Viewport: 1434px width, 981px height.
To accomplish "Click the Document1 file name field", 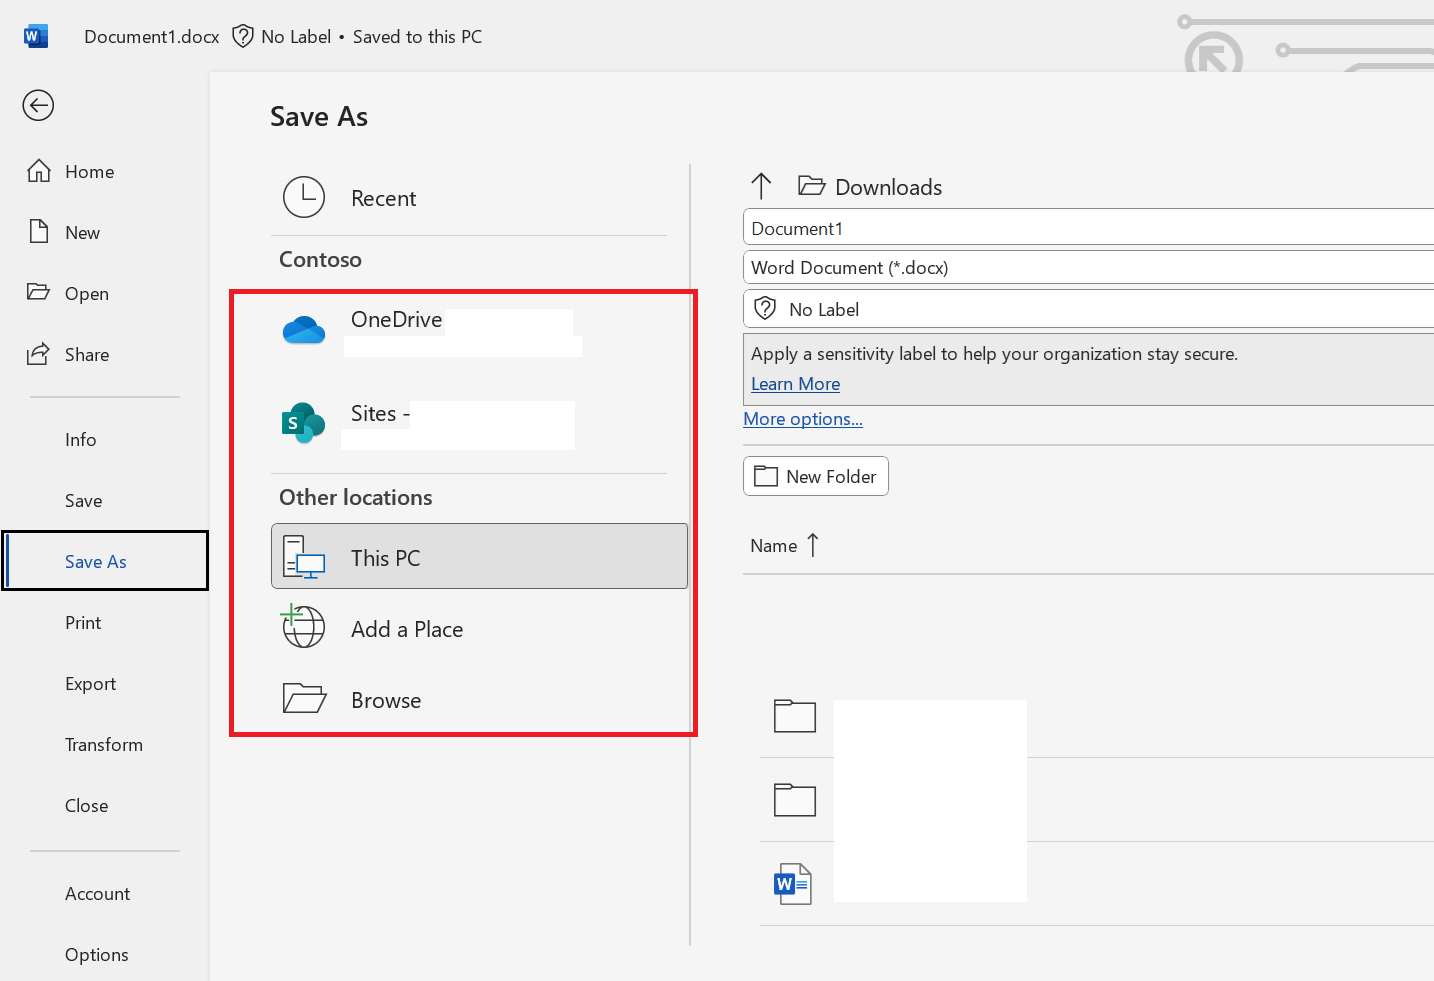I will tap(1088, 228).
